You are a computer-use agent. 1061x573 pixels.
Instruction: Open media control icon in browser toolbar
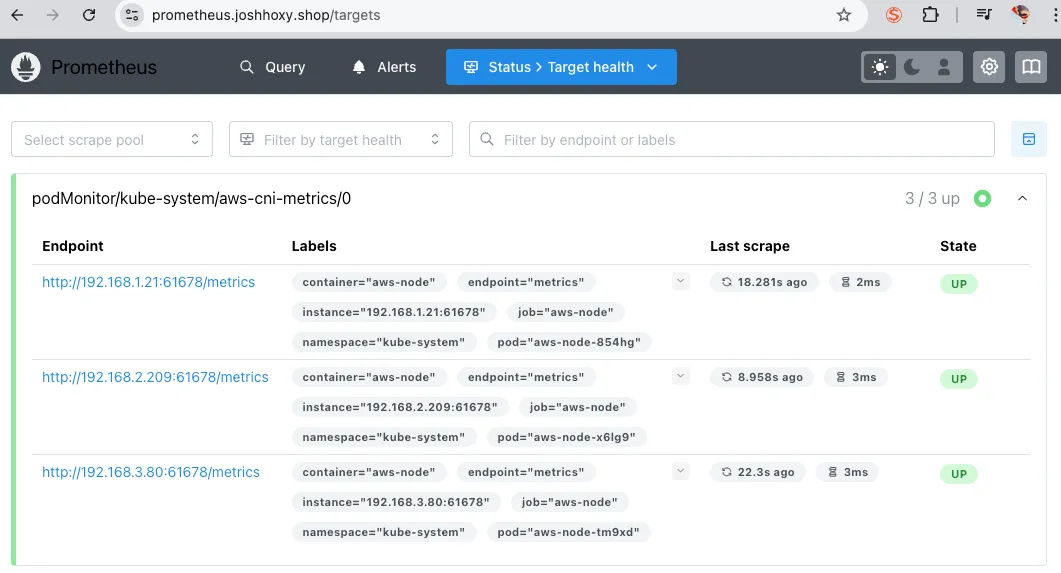coord(984,15)
